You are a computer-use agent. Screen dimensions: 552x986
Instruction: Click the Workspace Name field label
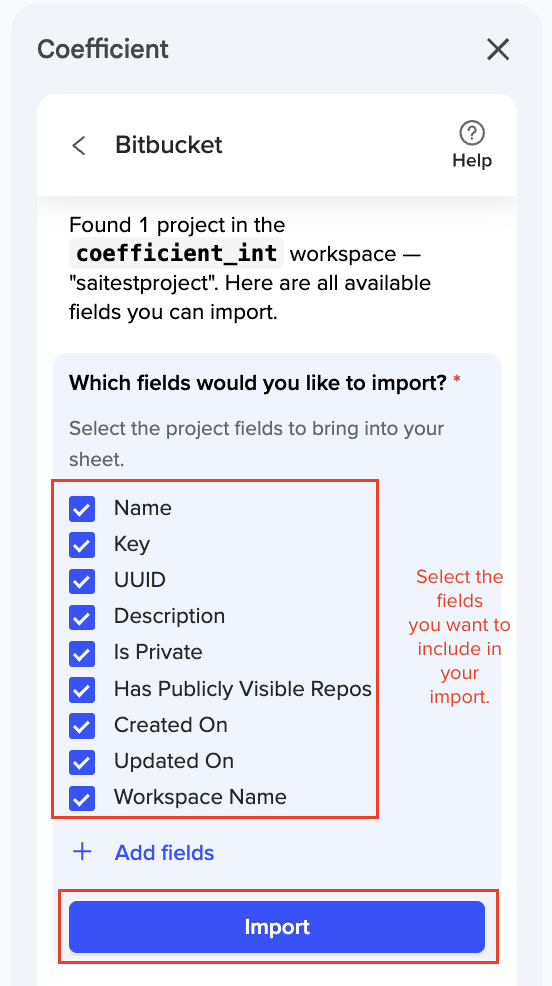pyautogui.click(x=200, y=797)
